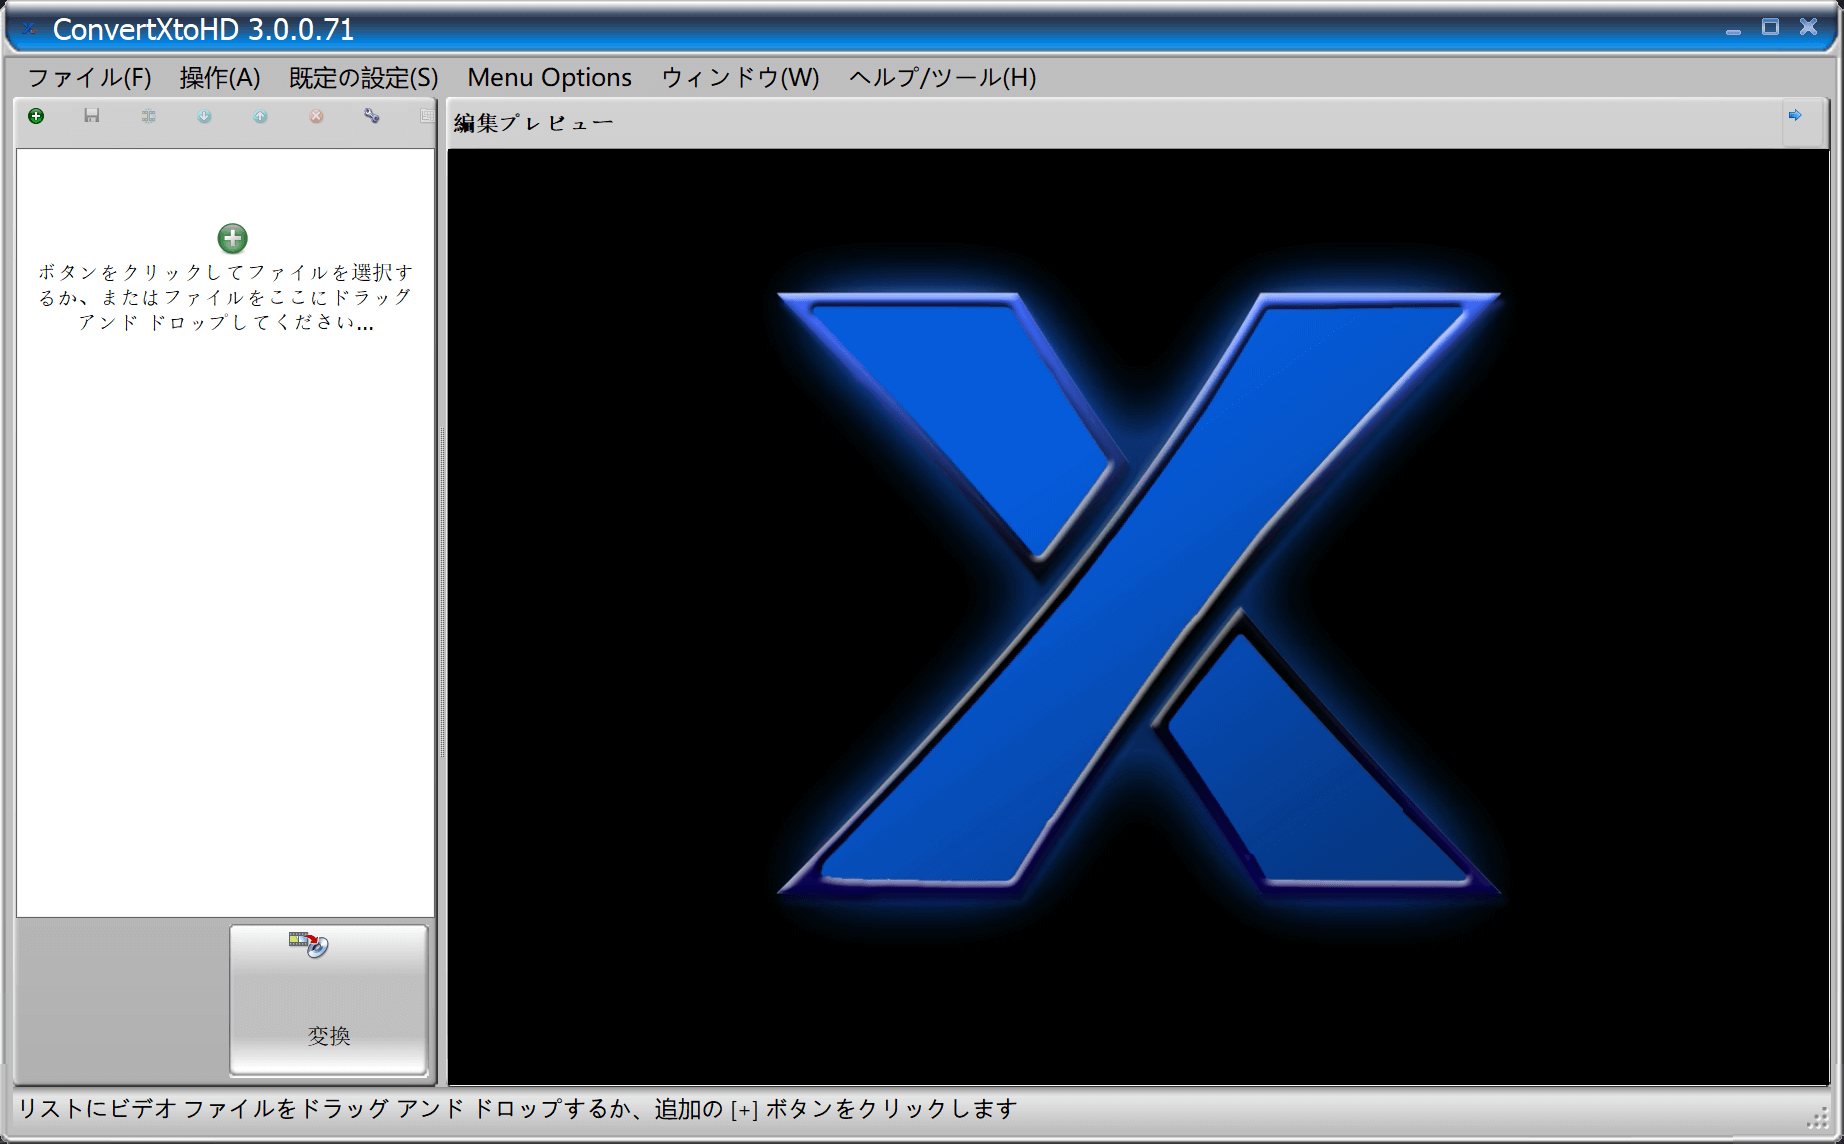This screenshot has height=1144, width=1844.
Task: Click the vertical splitter handle between panels
Action: point(442,592)
